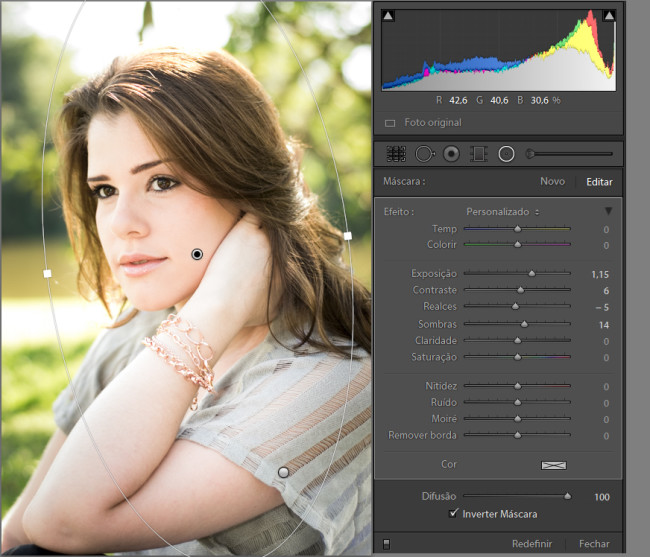The width and height of the screenshot is (650, 557).
Task: Click the Remover borda value 0
Action: (x=606, y=436)
